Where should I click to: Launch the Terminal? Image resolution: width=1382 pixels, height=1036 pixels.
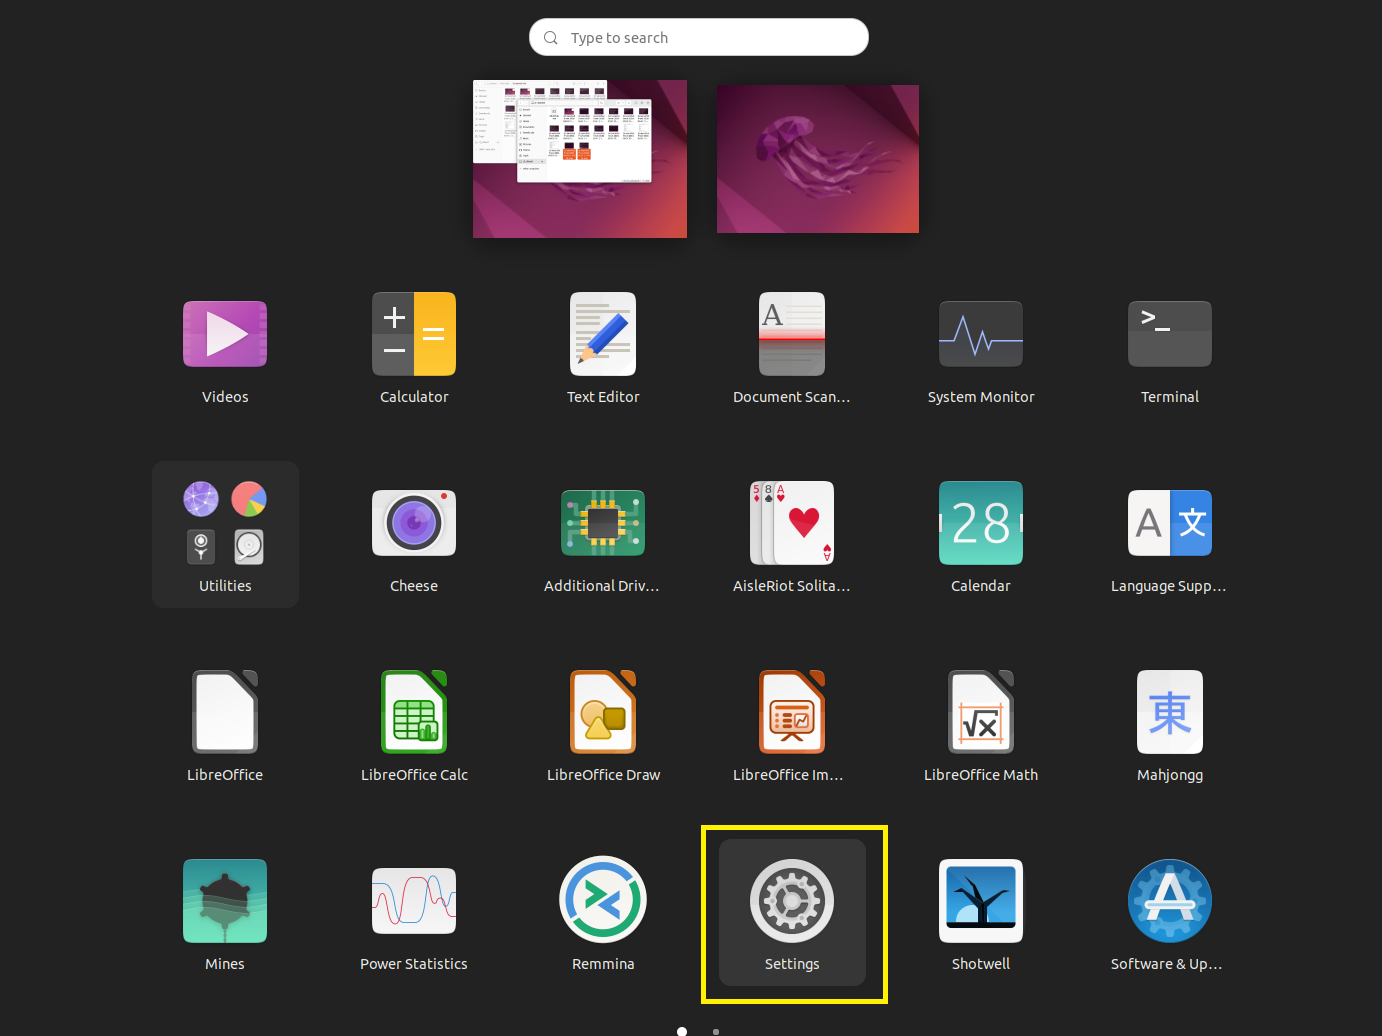[x=1170, y=334]
